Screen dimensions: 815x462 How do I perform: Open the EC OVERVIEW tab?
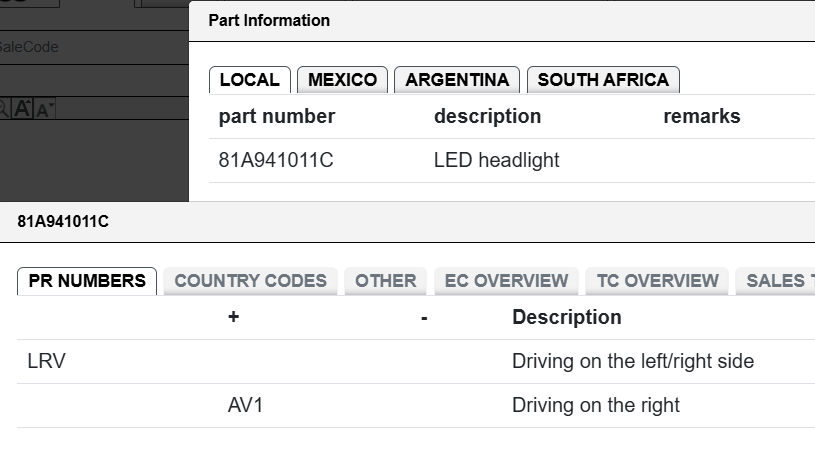506,281
